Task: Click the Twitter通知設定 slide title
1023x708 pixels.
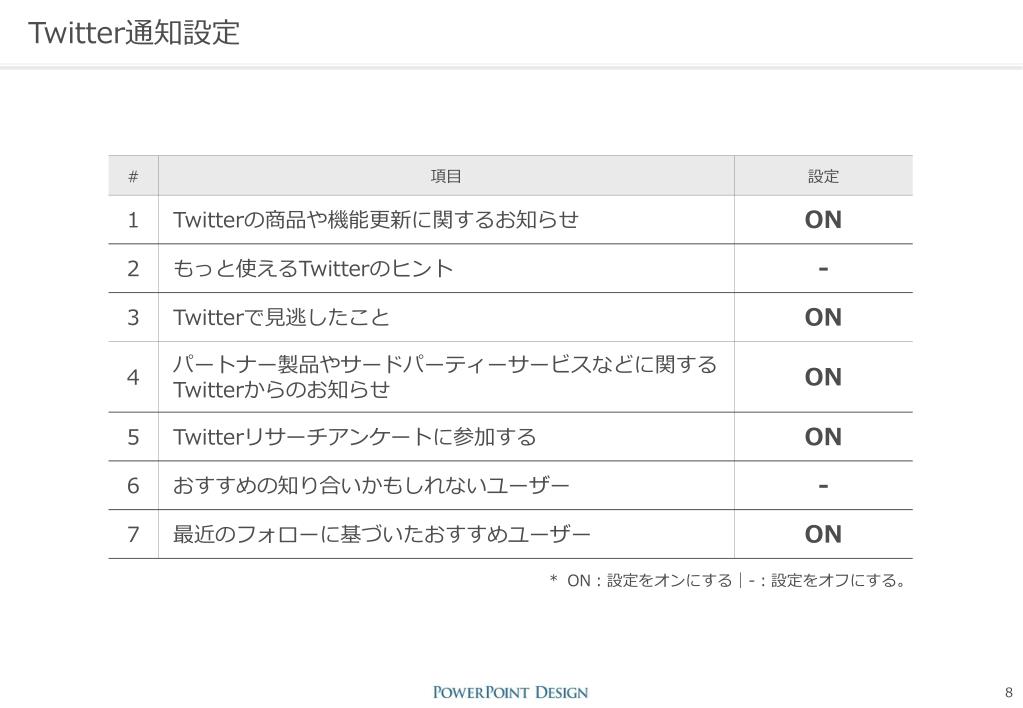Action: 134,33
